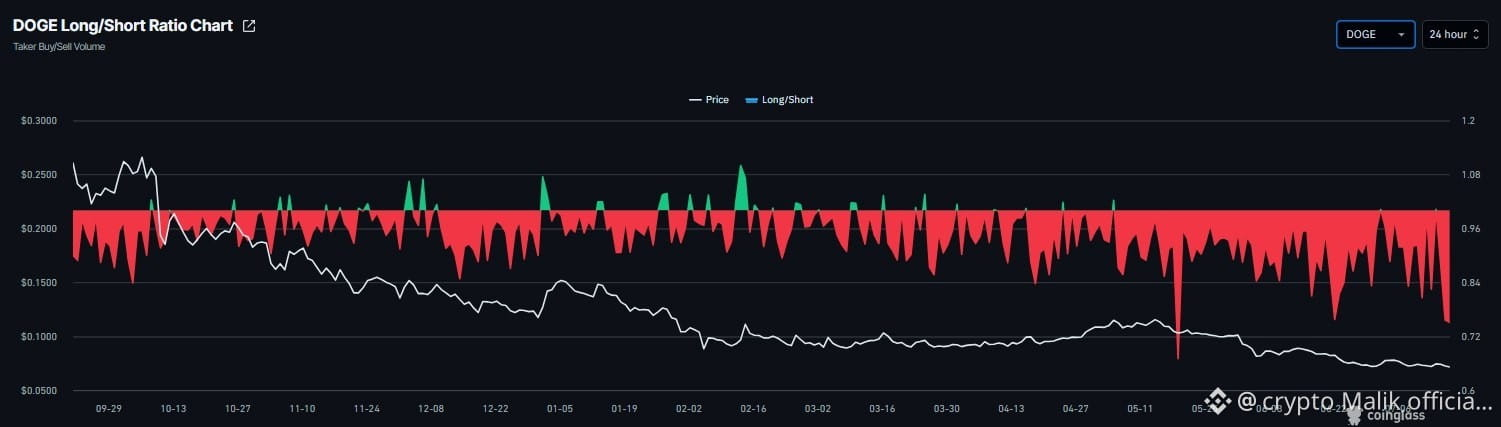Click the 1.2 ratio axis label

[x=1468, y=121]
